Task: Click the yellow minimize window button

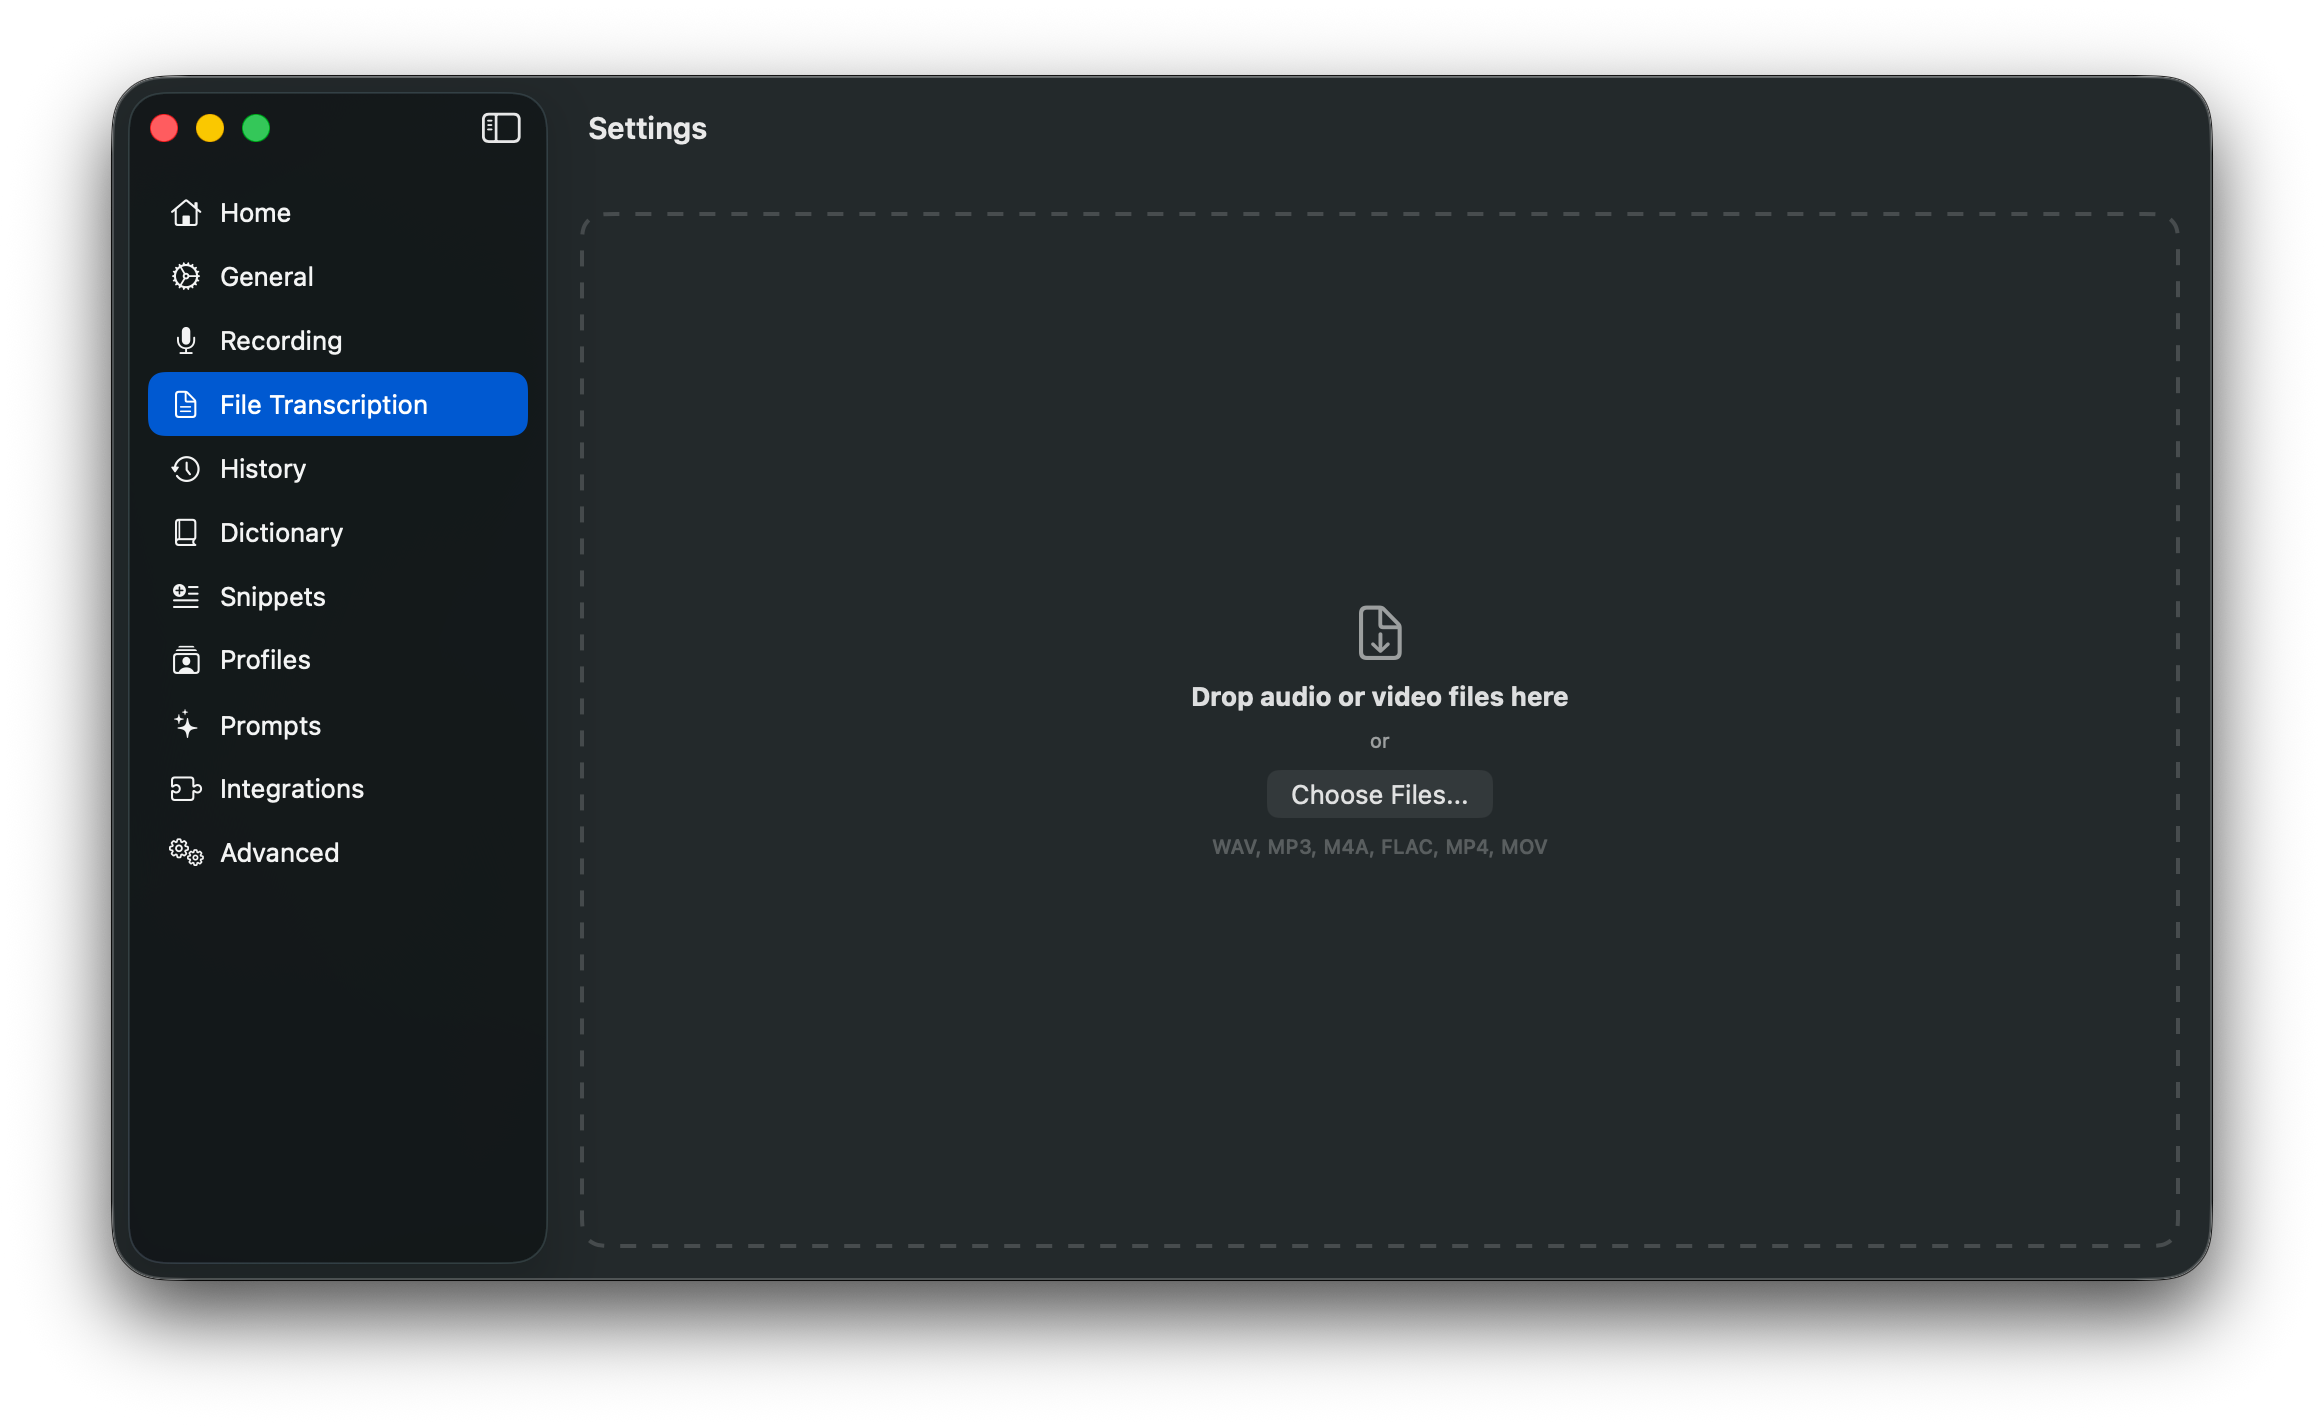Action: 210,128
